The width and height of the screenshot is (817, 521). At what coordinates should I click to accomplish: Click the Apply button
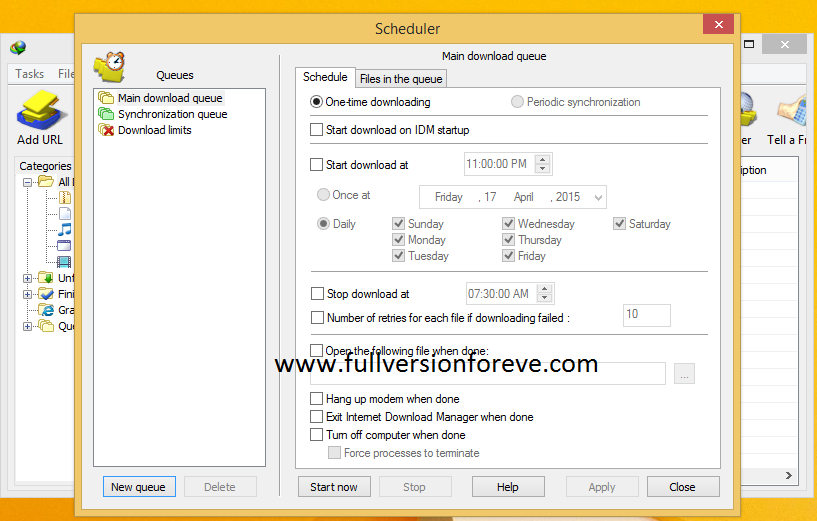602,487
